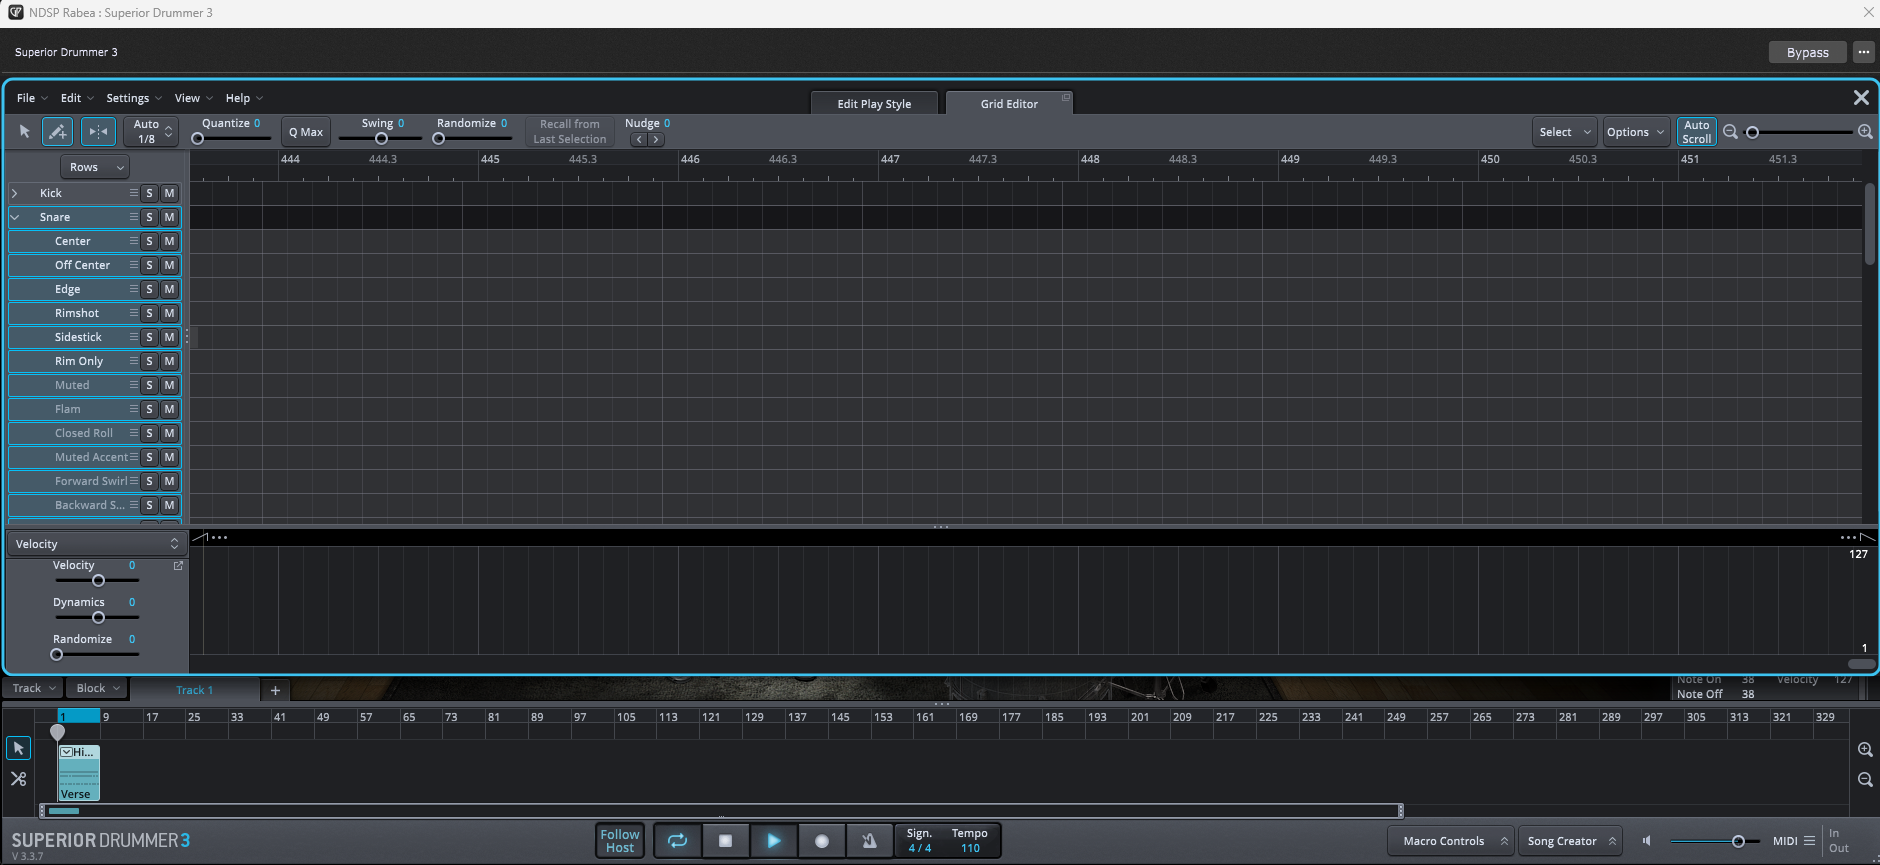Screen dimensions: 1880x865
Task: Open the Track dropdown
Action: point(33,688)
